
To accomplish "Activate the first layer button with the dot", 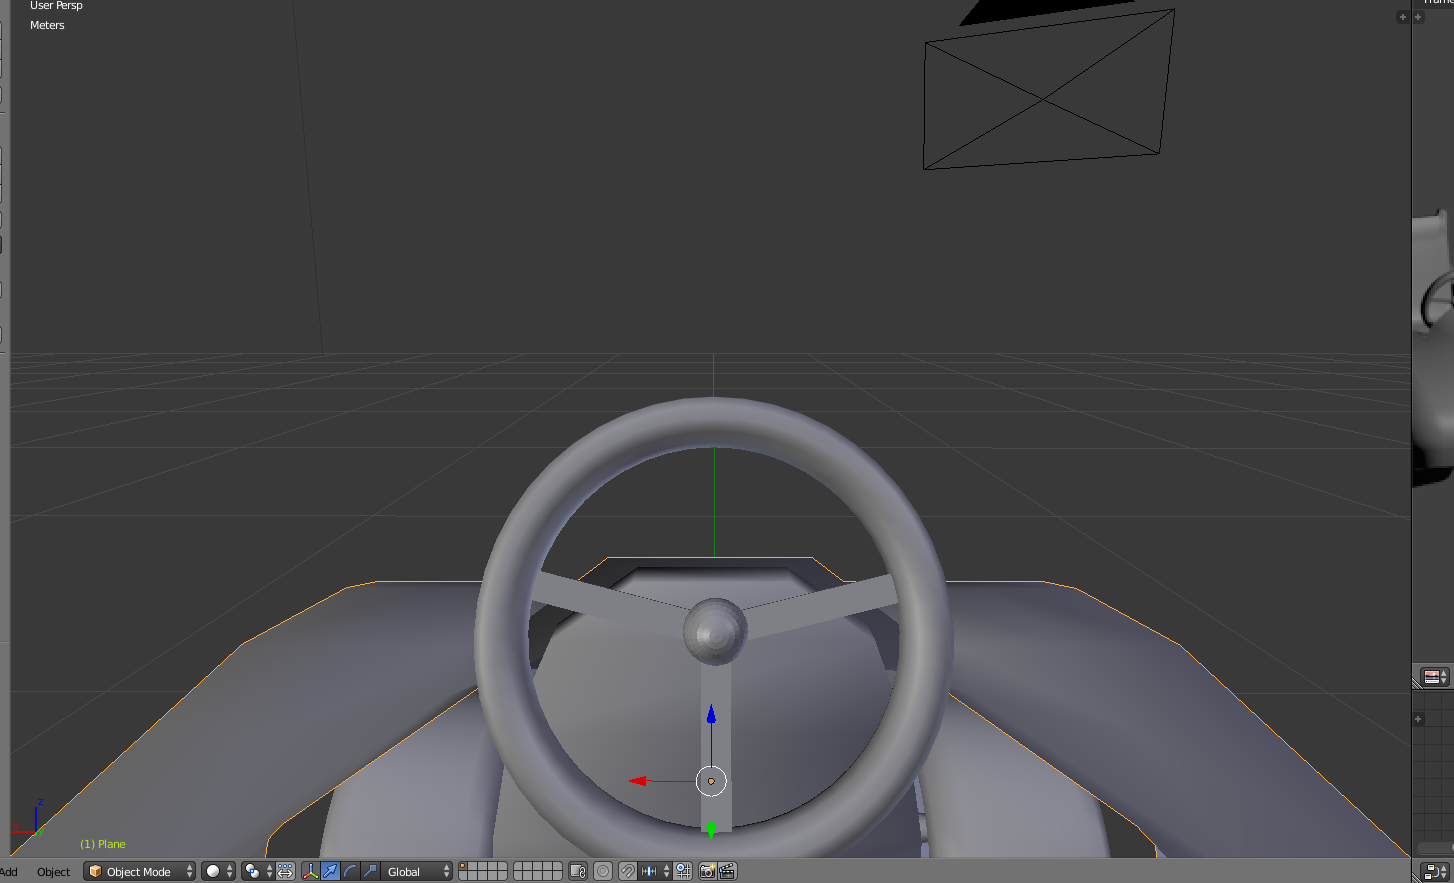I will (x=463, y=867).
